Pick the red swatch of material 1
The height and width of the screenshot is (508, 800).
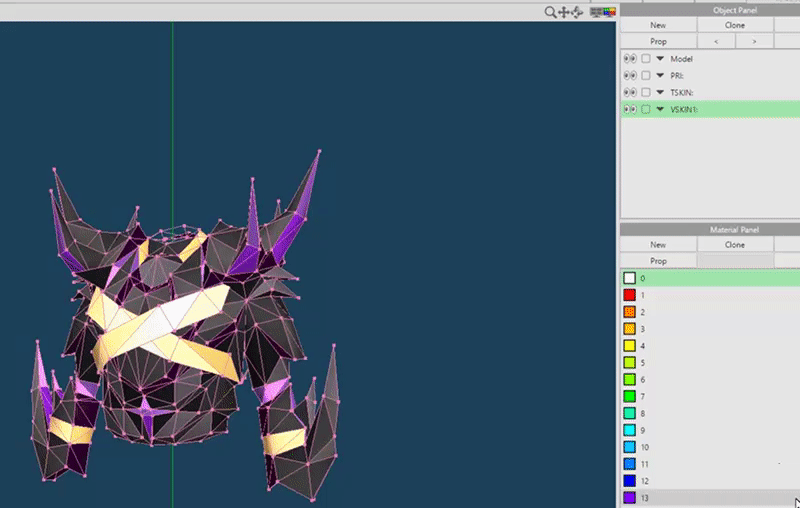point(630,295)
